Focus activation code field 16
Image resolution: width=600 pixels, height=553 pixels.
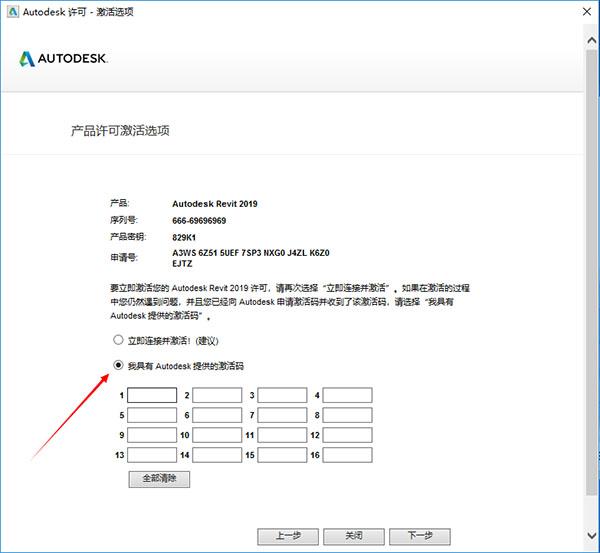(x=347, y=455)
